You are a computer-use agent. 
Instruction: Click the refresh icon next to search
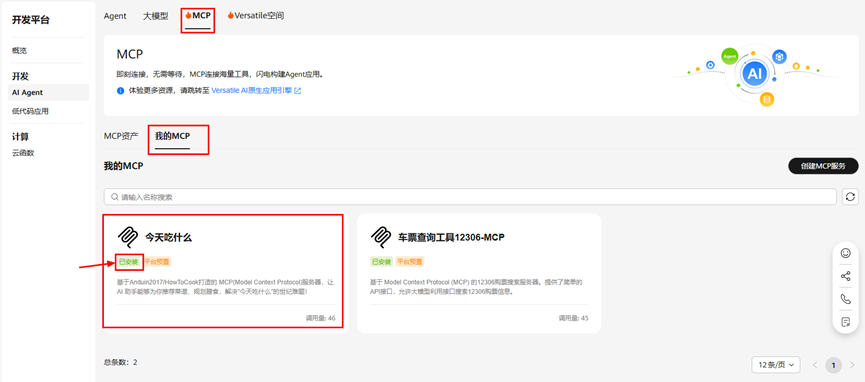[850, 197]
